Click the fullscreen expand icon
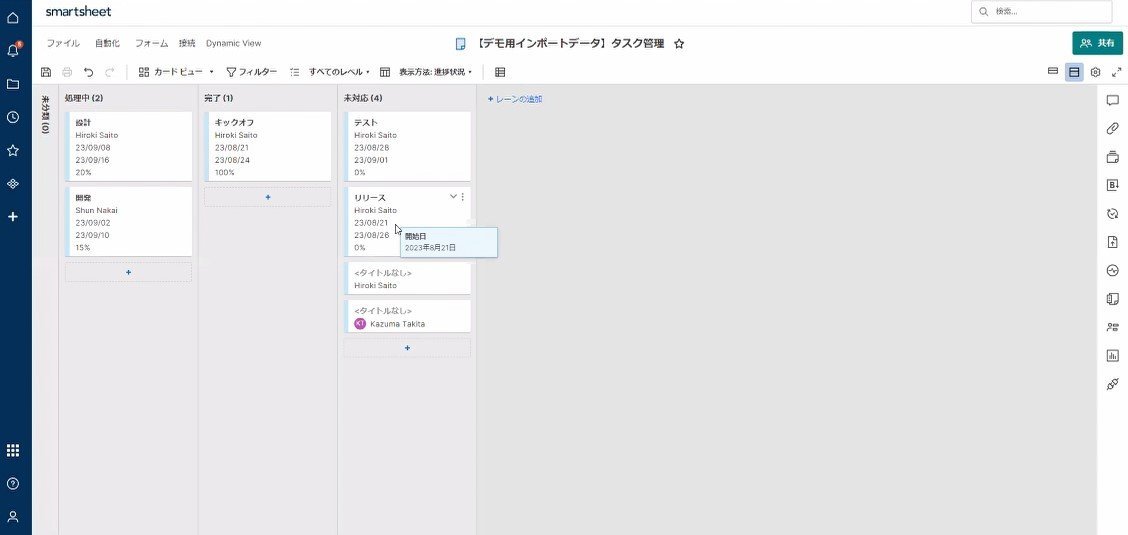Screen dimensions: 1128x535 pyautogui.click(x=1116, y=72)
